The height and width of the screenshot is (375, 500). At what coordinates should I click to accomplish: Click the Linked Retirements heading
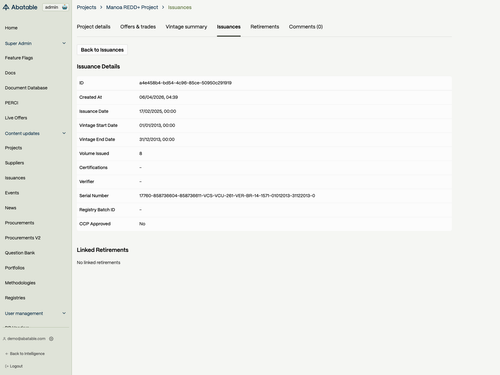coord(103,250)
